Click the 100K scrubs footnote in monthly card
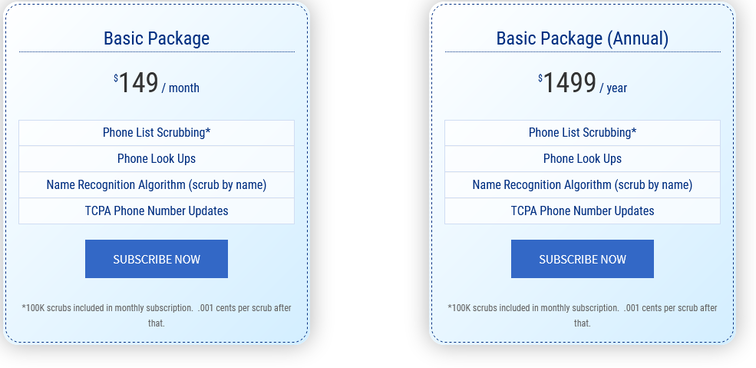Screen dimensions: 756x368 (156, 315)
